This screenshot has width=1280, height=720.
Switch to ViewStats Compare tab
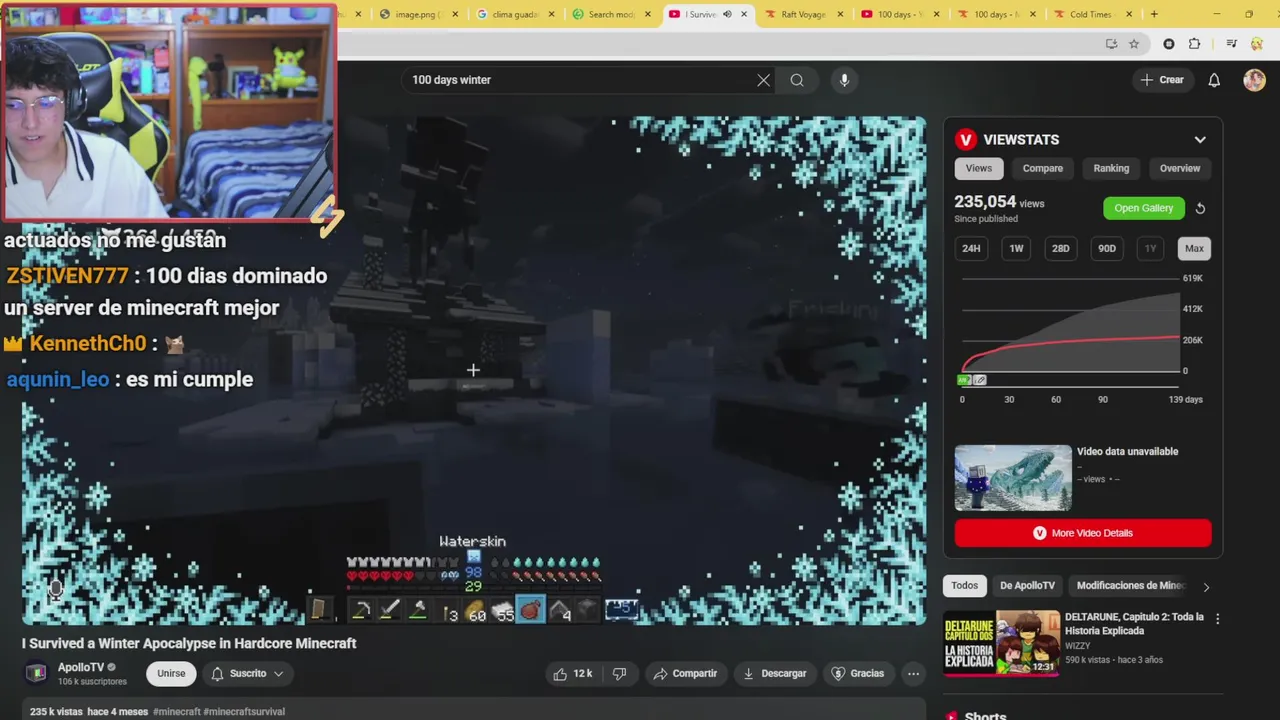pos(1042,168)
